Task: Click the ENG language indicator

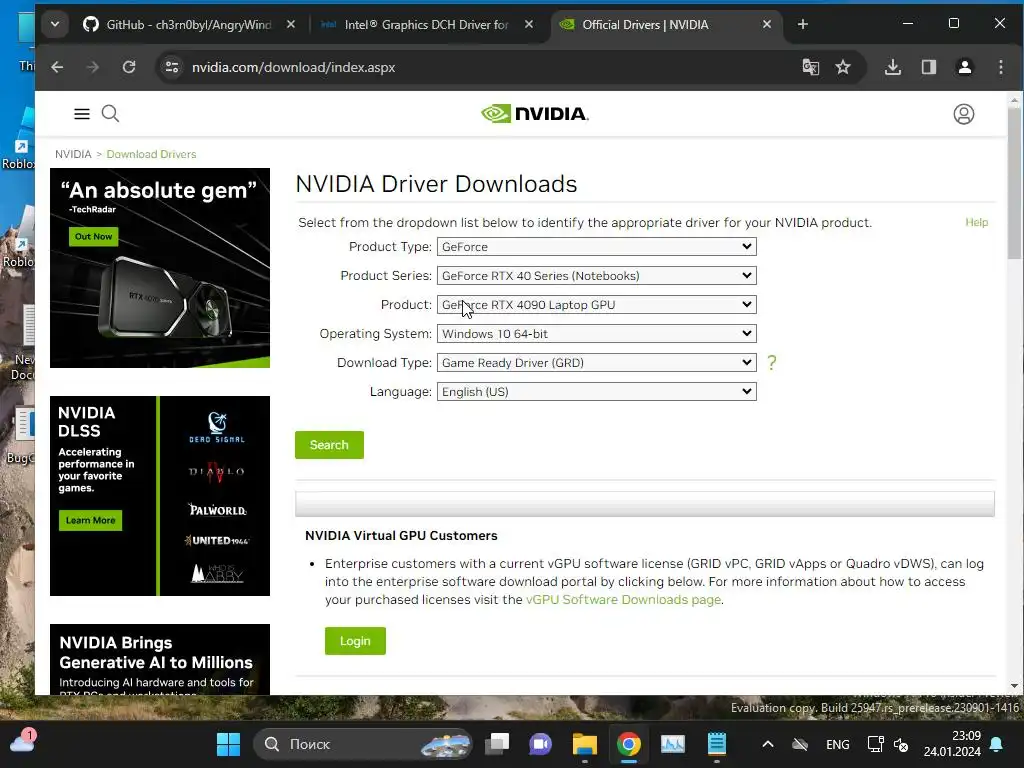Action: click(x=837, y=744)
